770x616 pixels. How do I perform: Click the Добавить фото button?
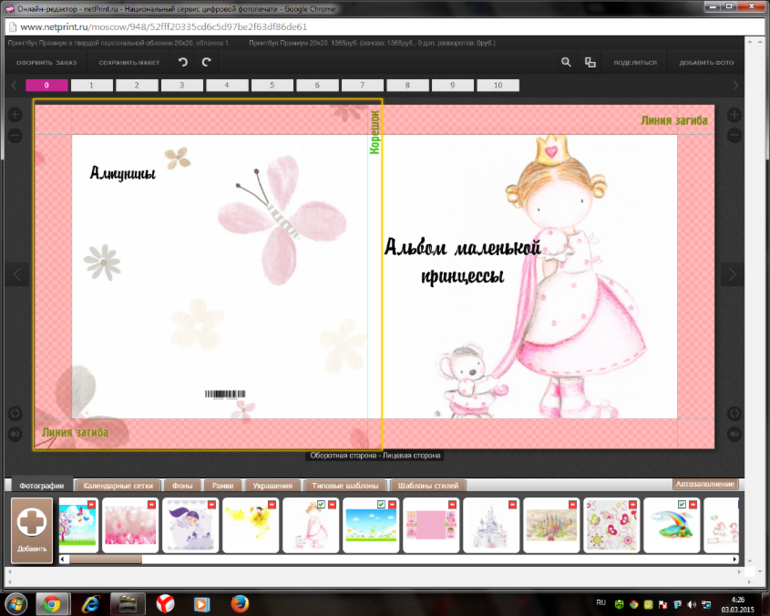[x=706, y=62]
